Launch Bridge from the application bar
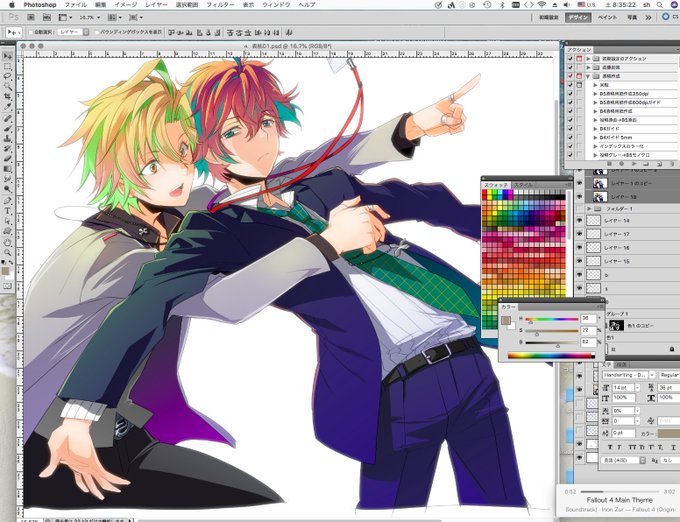 [x=31, y=17]
